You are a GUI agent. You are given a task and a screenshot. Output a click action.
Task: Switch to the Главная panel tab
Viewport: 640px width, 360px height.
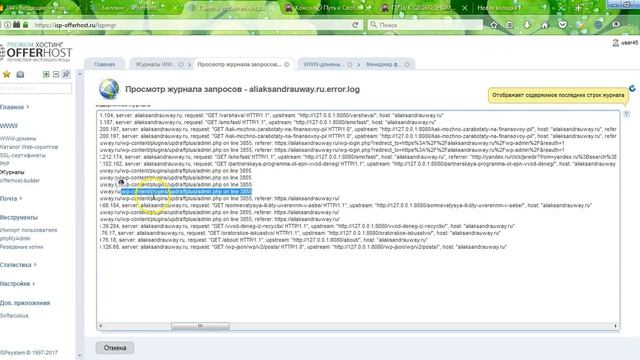tap(104, 64)
